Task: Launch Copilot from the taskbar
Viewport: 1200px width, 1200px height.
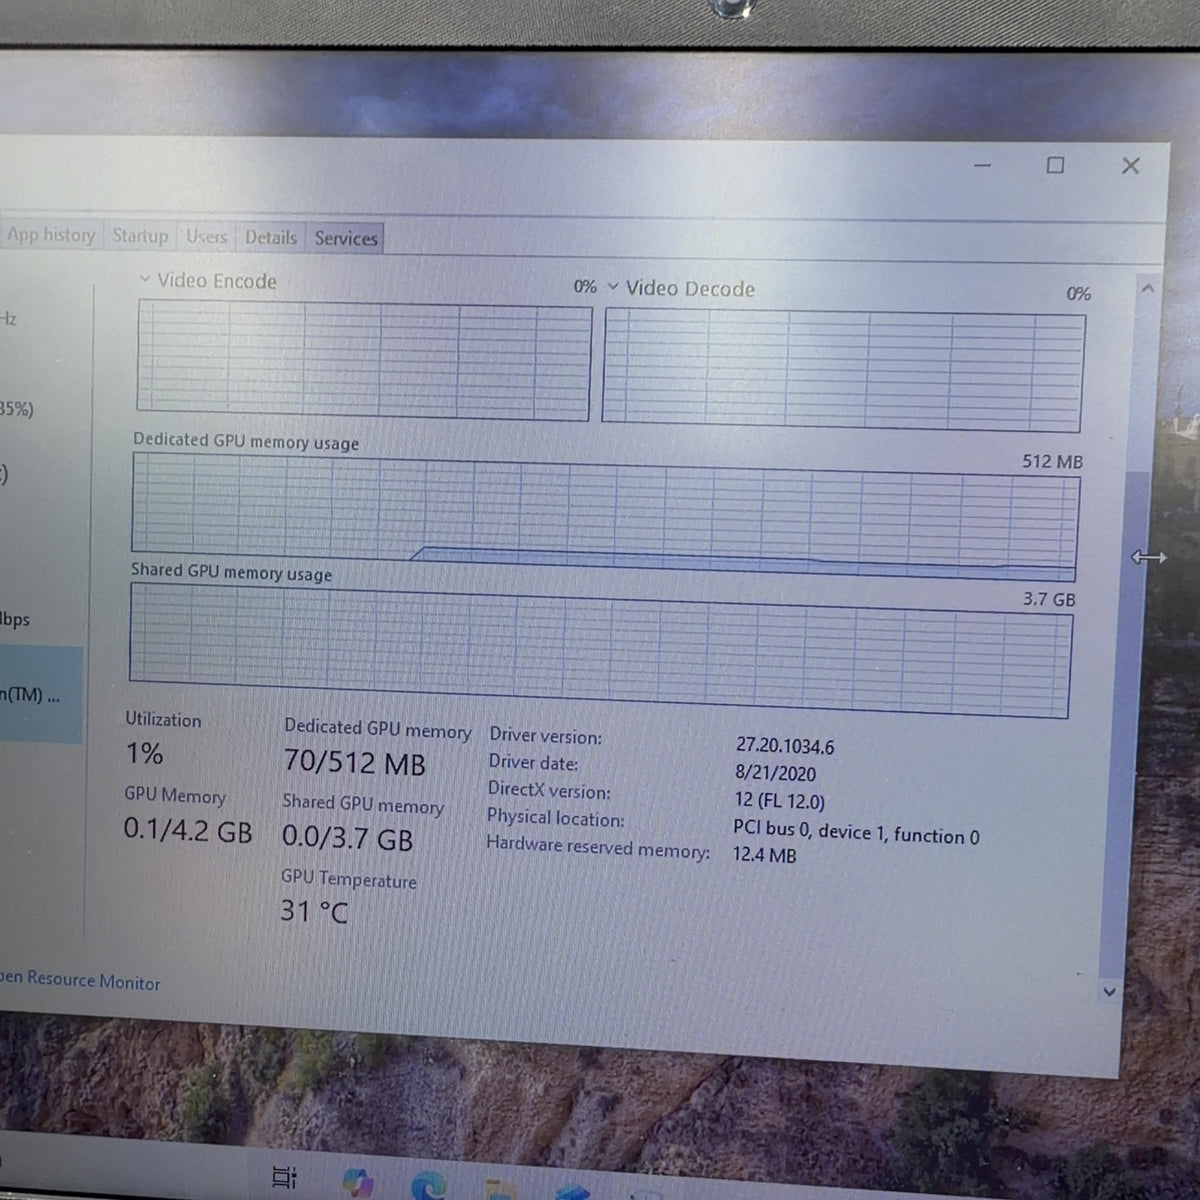Action: click(358, 1181)
